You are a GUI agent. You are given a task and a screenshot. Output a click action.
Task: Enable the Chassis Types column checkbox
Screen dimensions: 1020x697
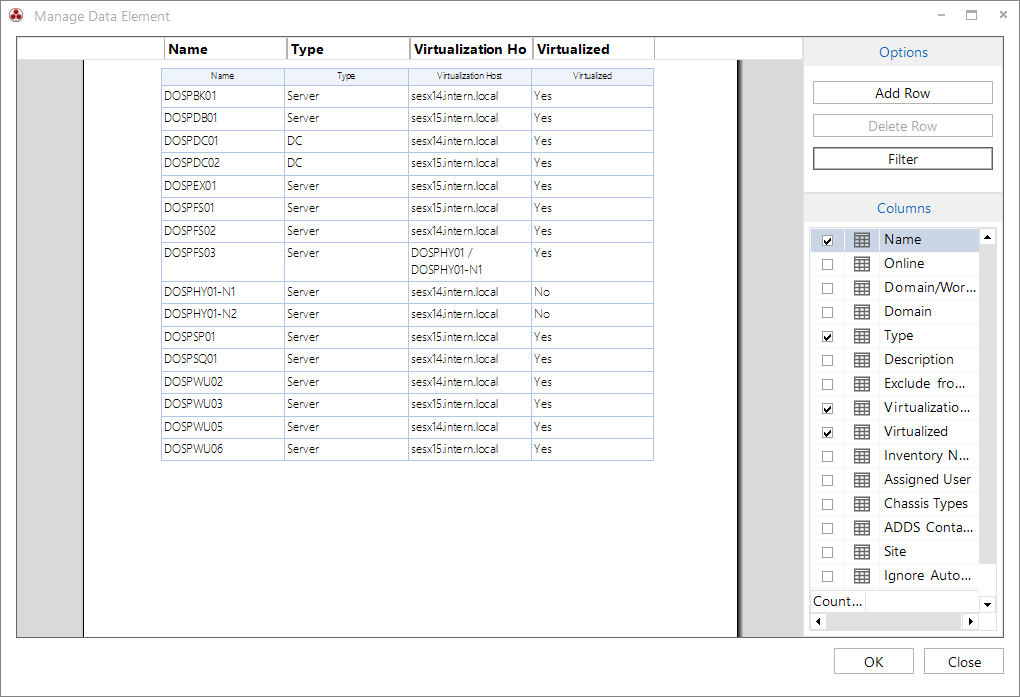click(827, 504)
